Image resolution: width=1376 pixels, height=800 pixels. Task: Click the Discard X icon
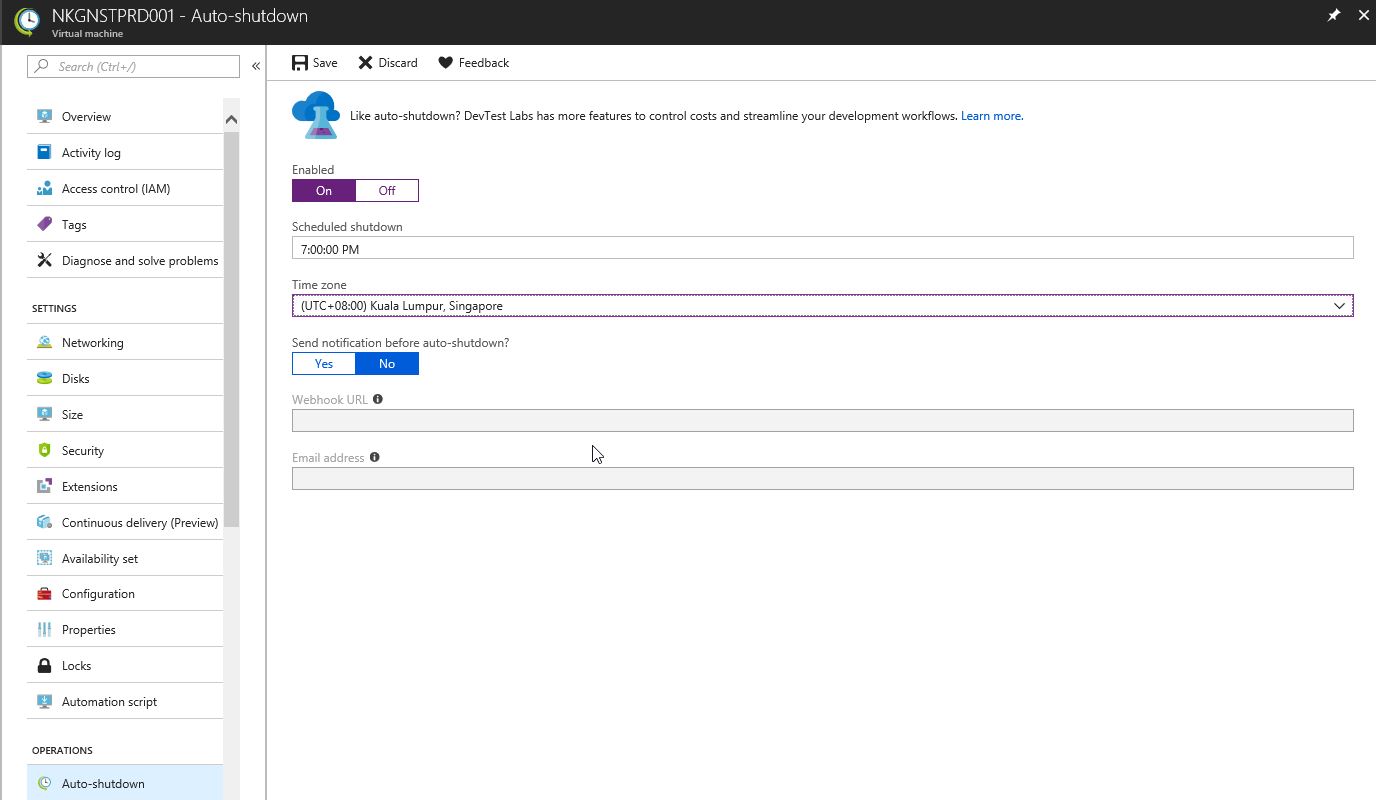(366, 63)
